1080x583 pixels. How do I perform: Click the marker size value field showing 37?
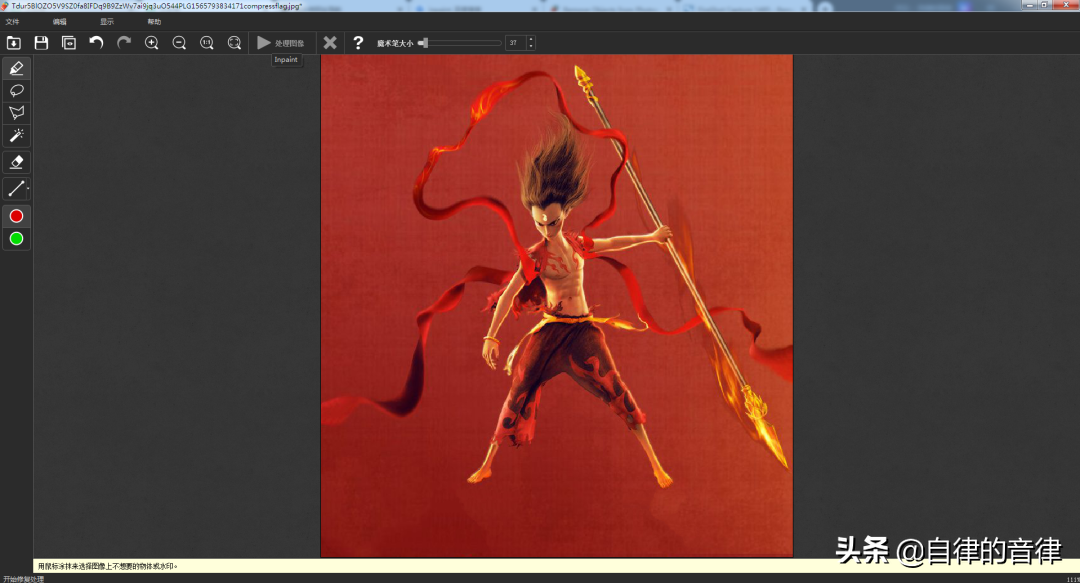click(x=515, y=43)
